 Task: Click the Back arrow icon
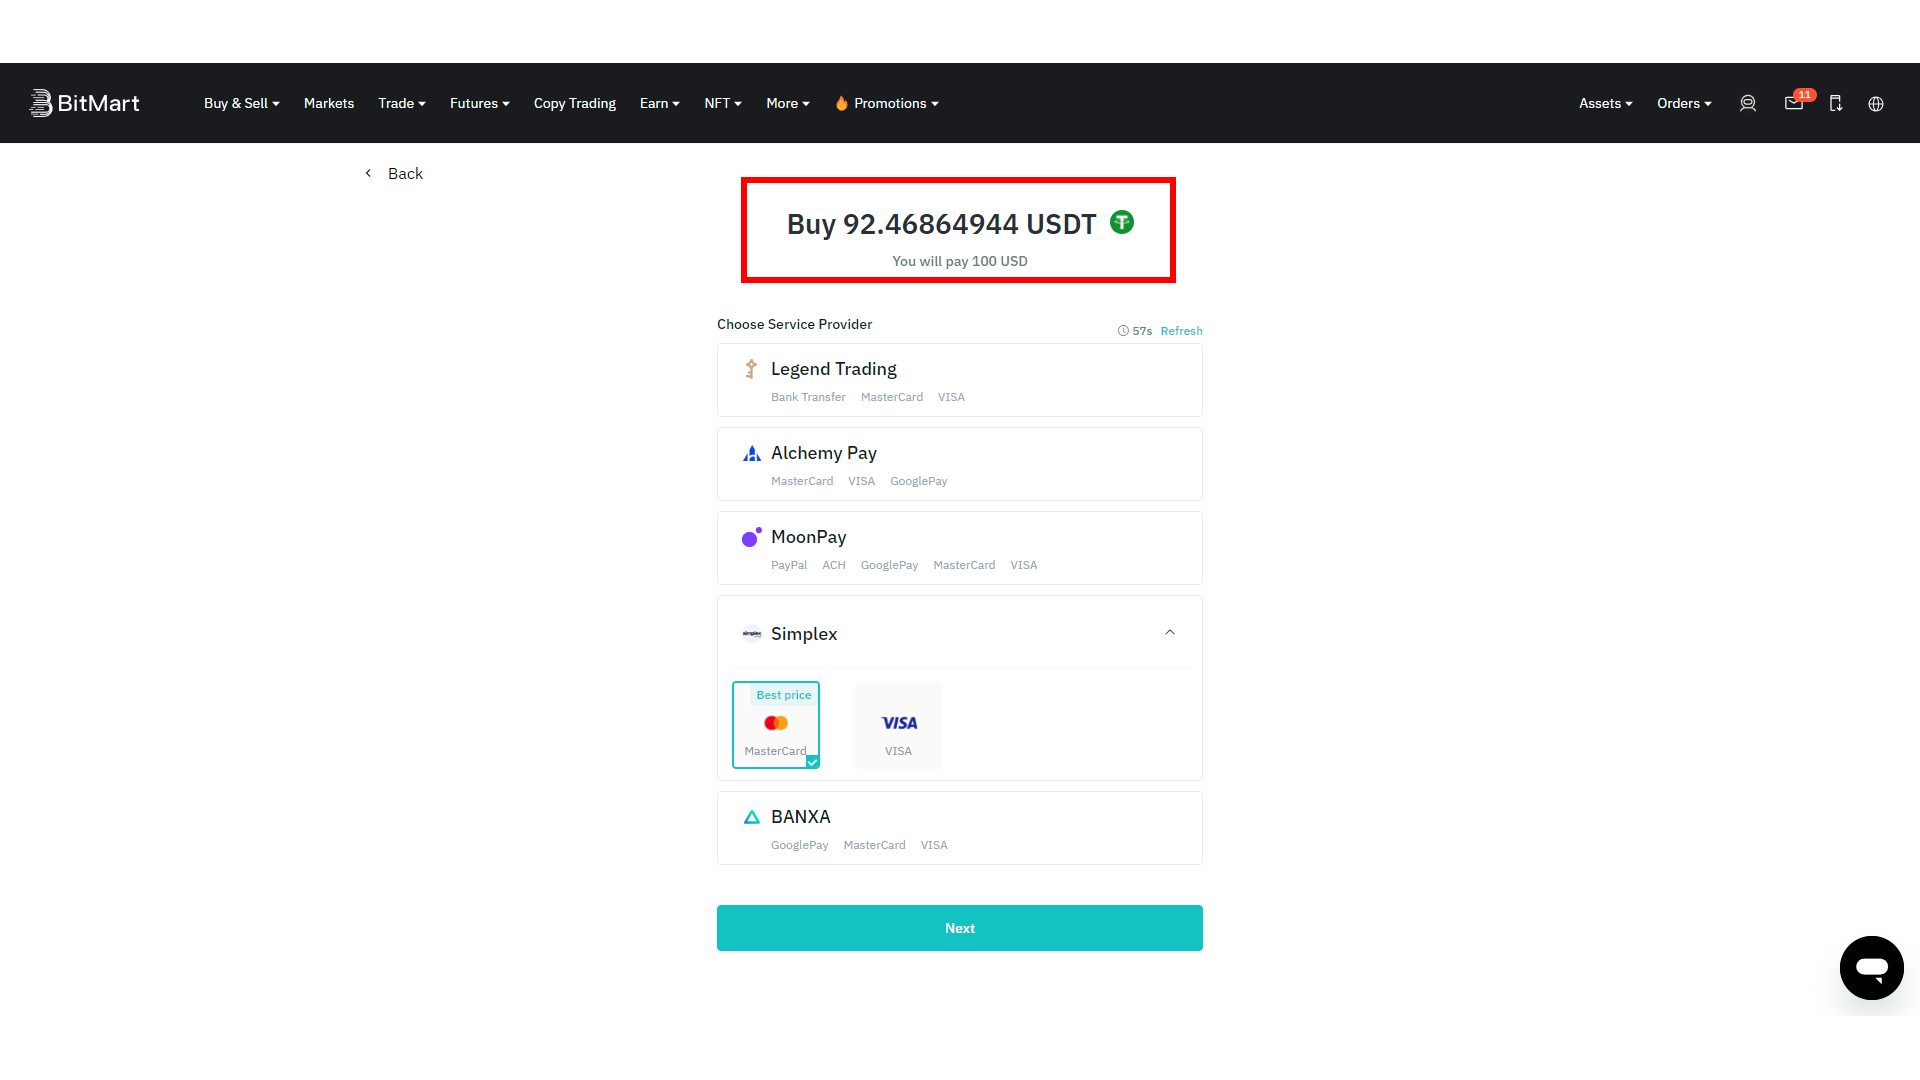[368, 173]
